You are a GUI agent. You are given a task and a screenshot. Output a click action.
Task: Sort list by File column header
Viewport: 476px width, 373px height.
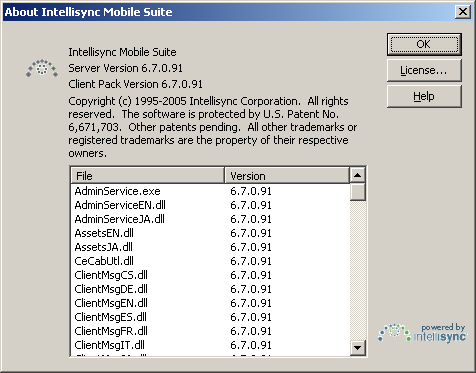click(147, 175)
